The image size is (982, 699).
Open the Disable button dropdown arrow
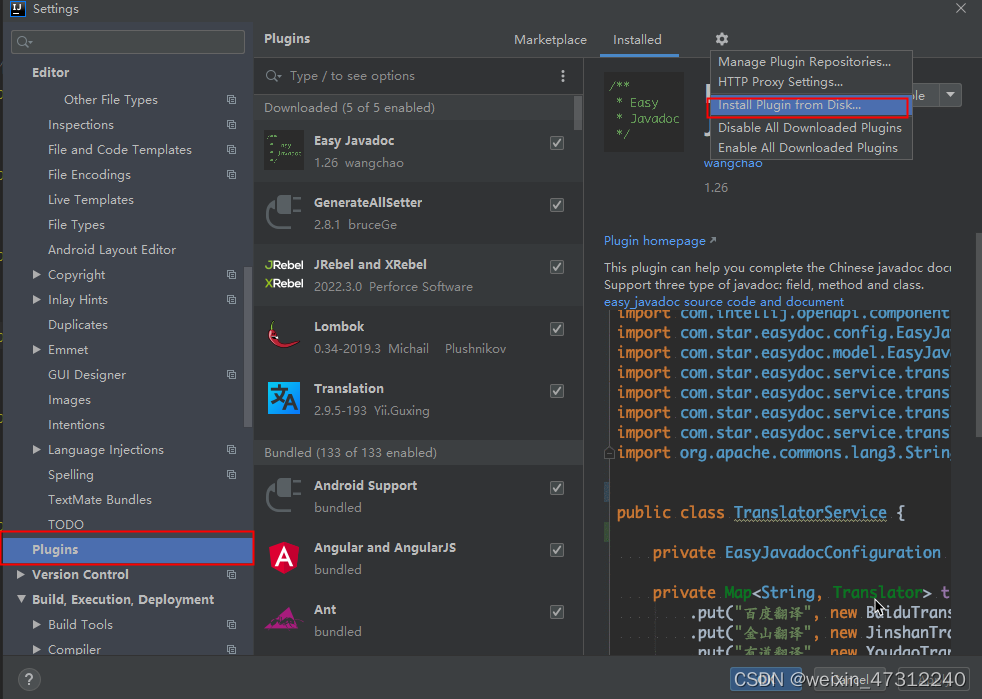950,95
